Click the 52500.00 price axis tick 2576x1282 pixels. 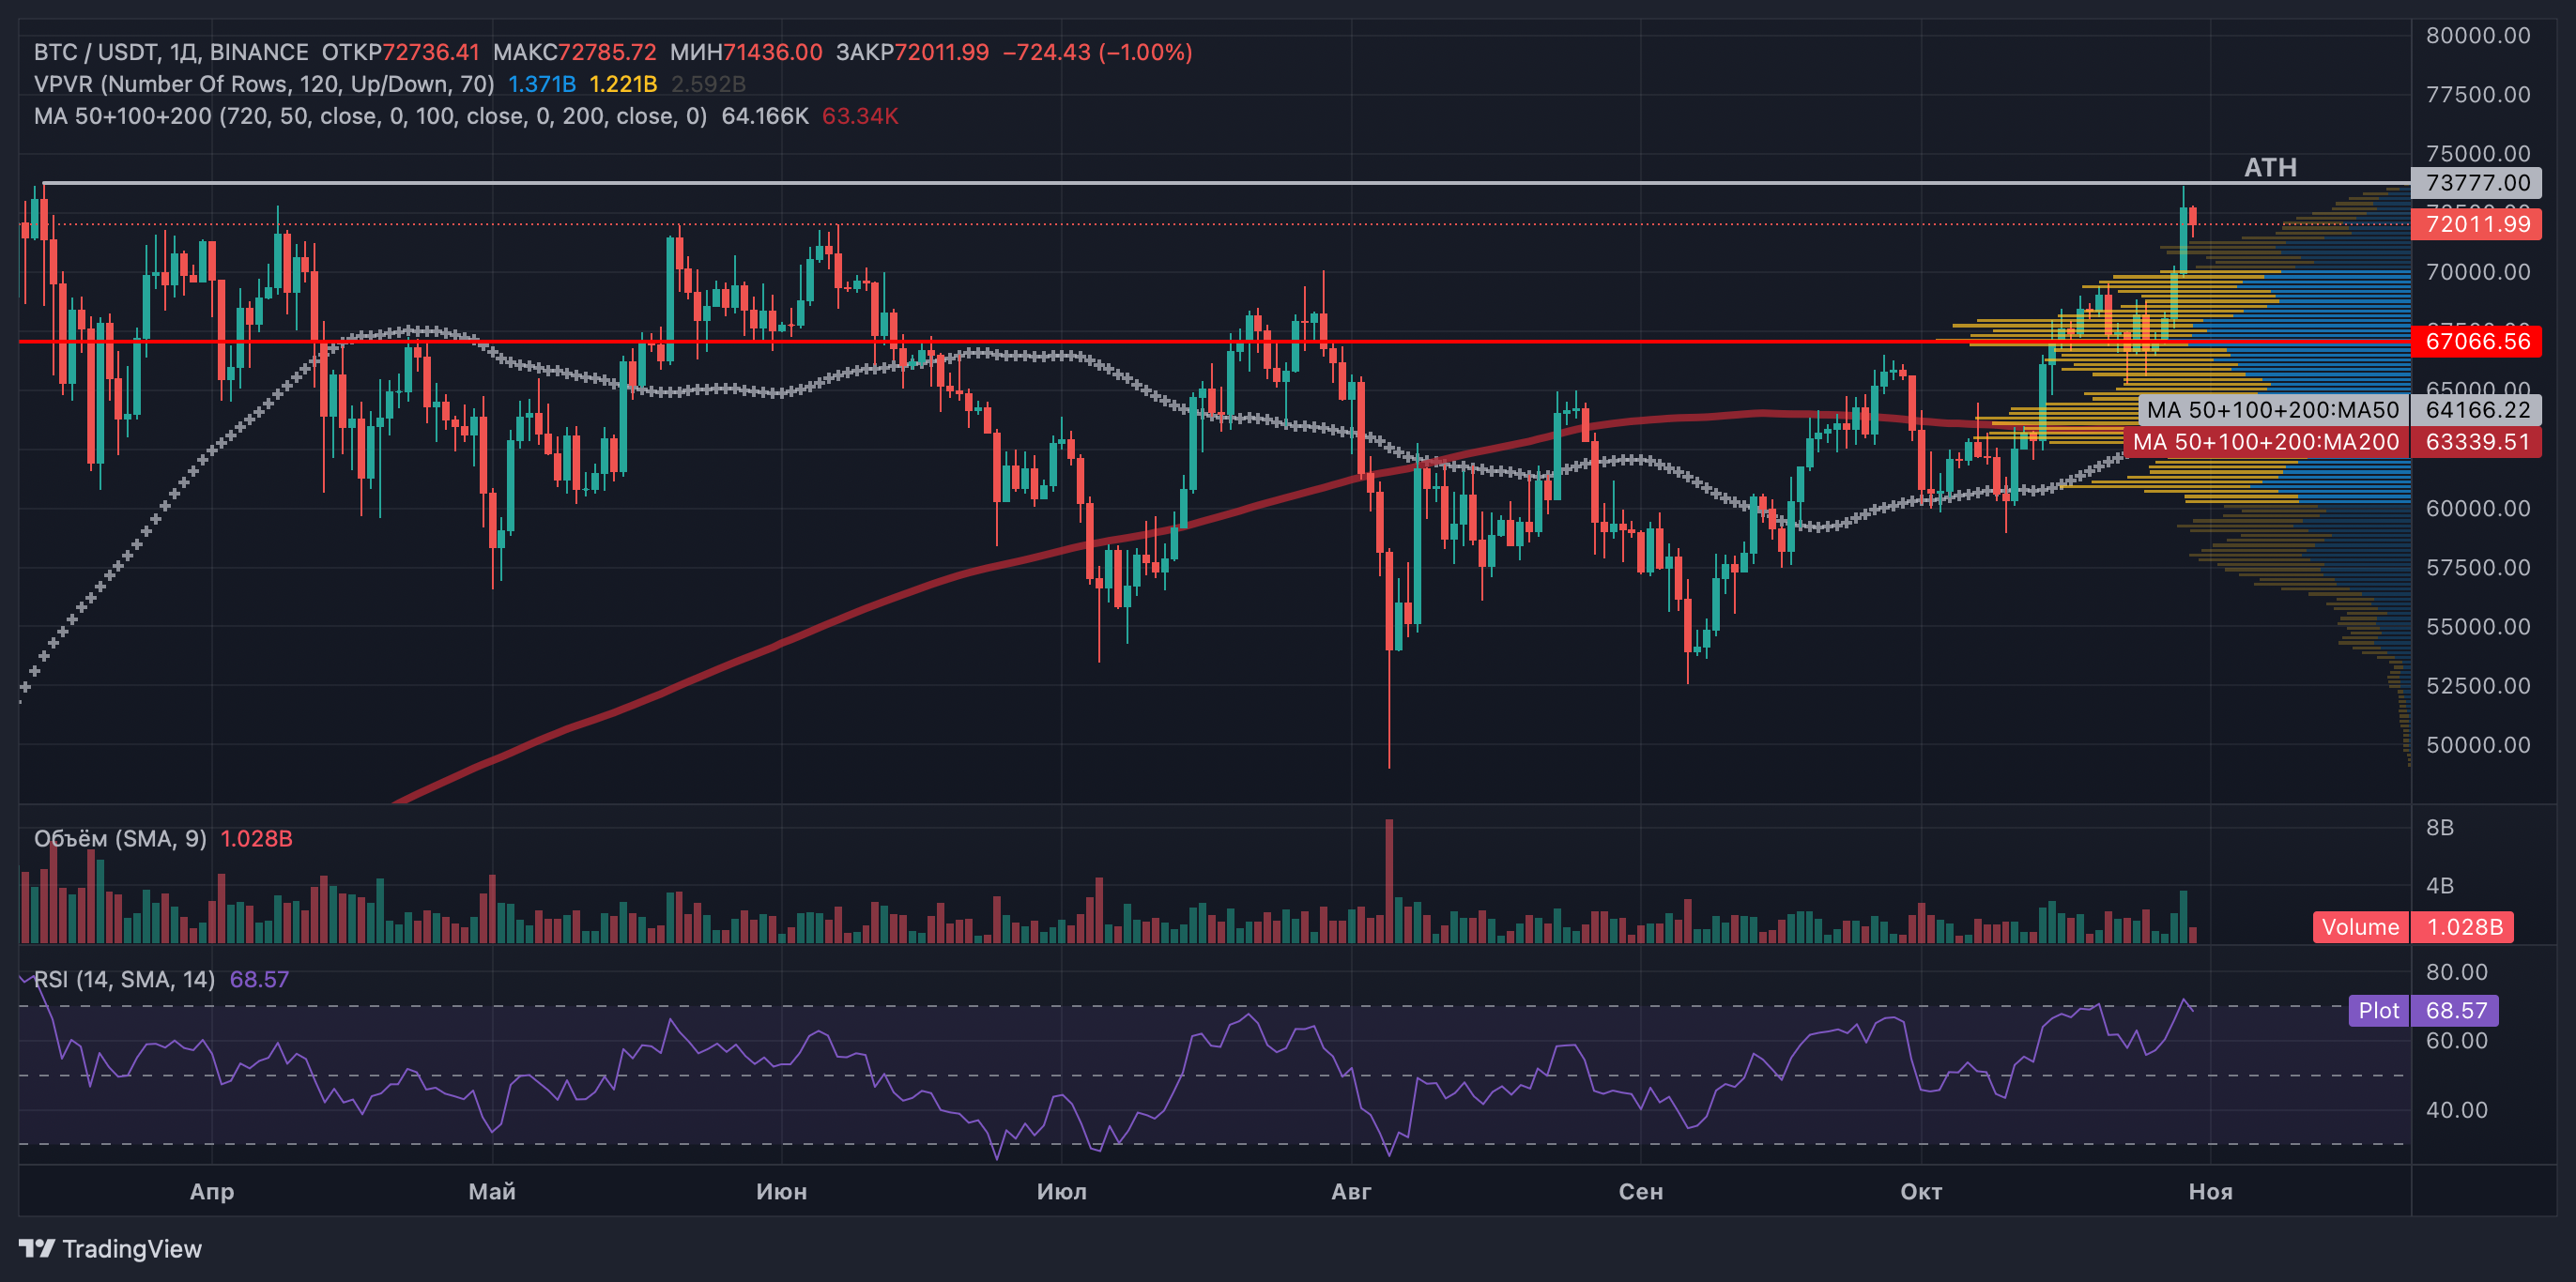[2477, 685]
